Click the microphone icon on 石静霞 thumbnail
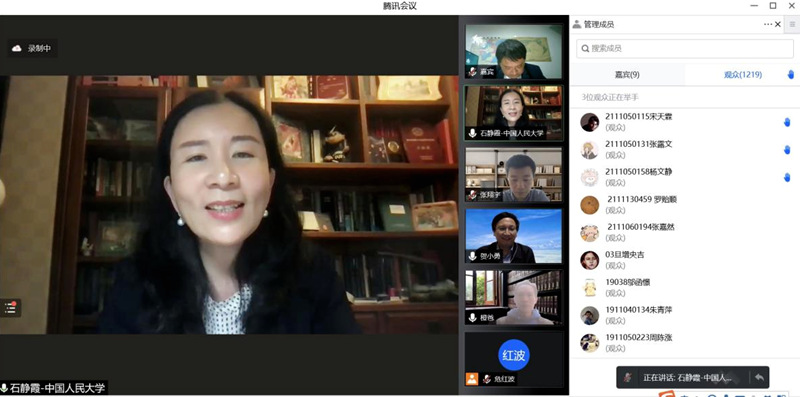The image size is (800, 397). [472, 134]
